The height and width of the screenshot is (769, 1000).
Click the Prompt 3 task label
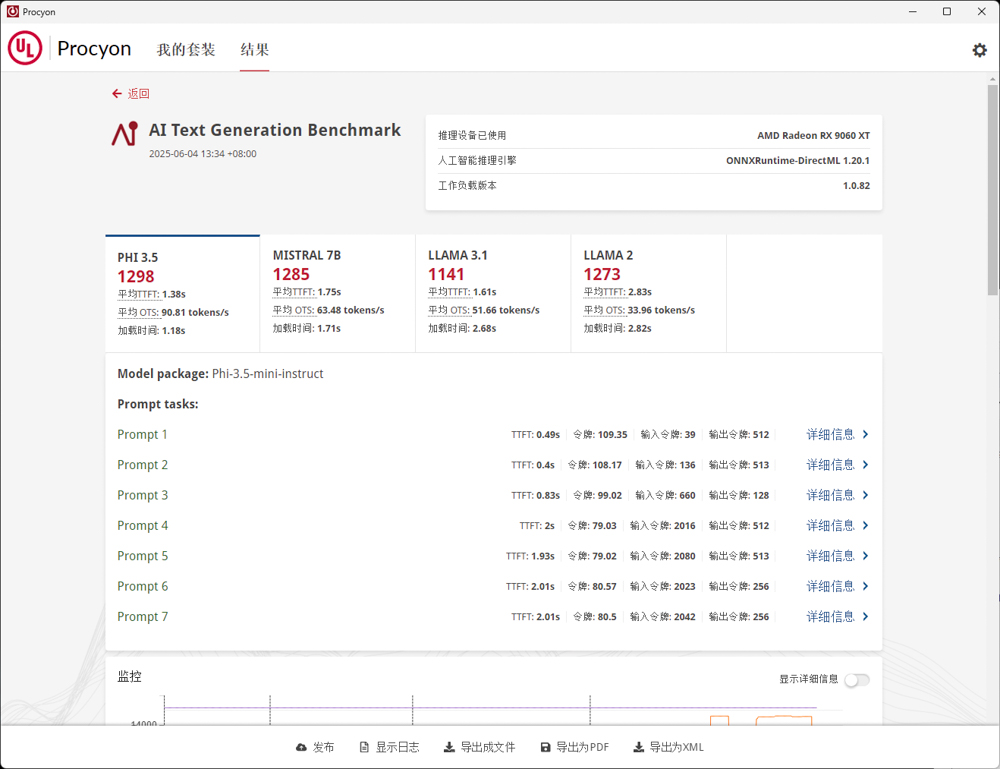point(142,495)
